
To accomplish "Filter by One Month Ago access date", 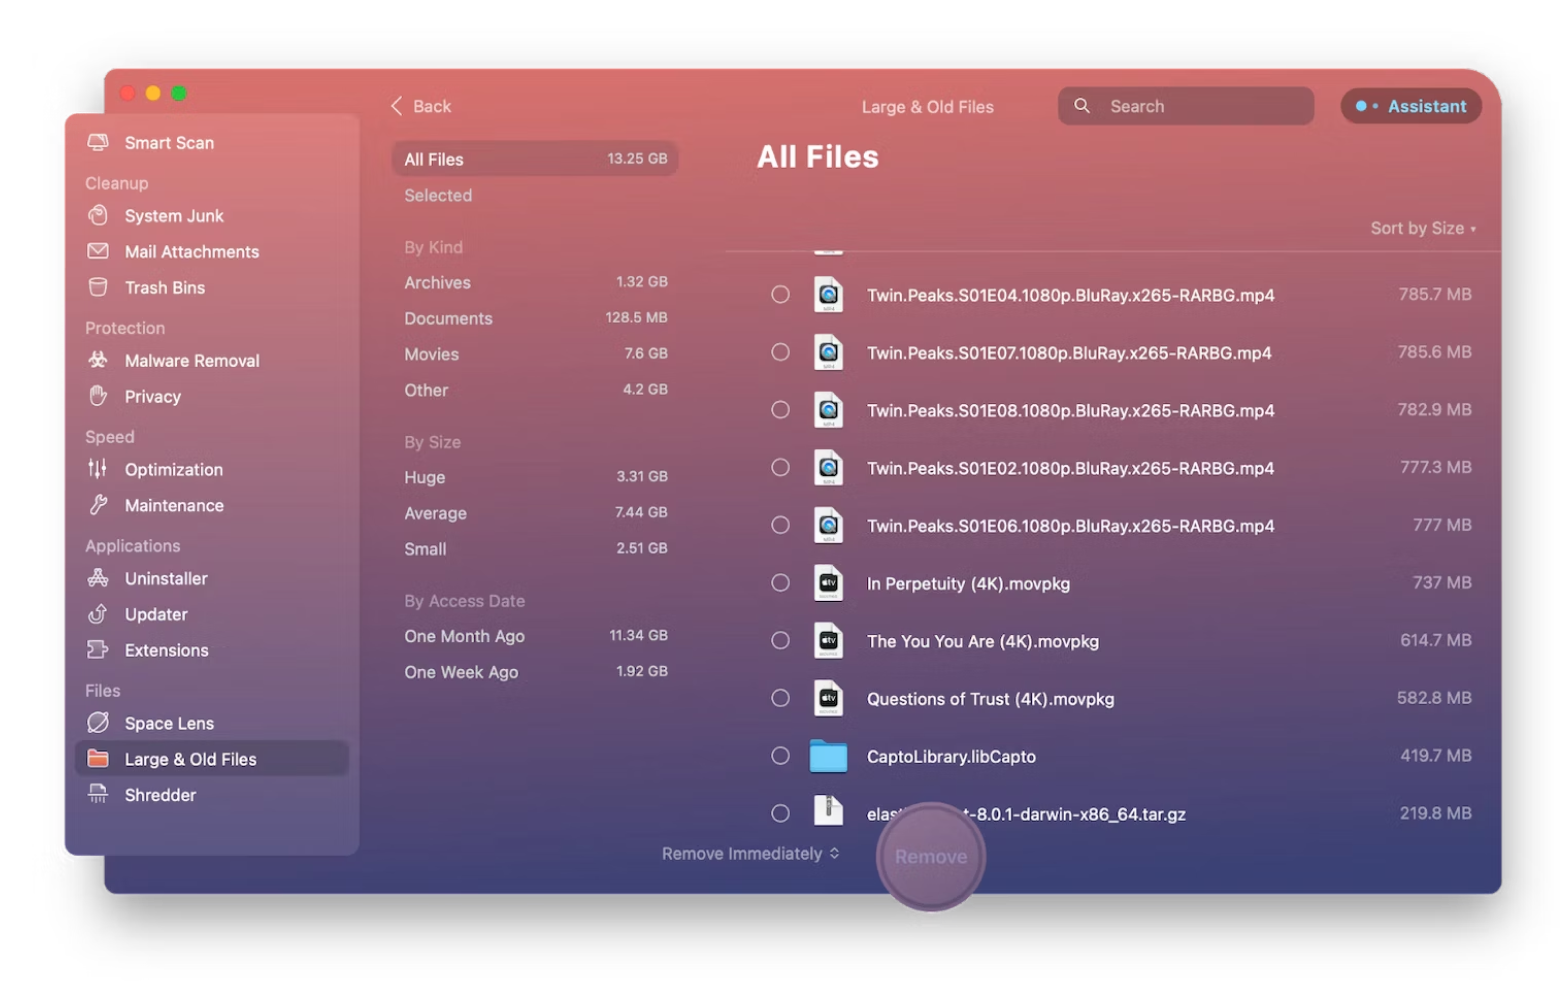I will pyautogui.click(x=535, y=636).
